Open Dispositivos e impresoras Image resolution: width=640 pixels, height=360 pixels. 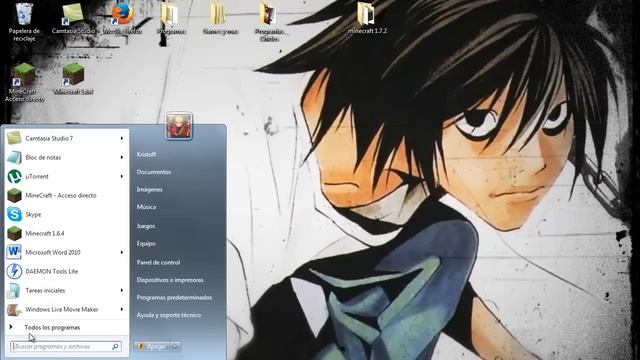(x=170, y=280)
